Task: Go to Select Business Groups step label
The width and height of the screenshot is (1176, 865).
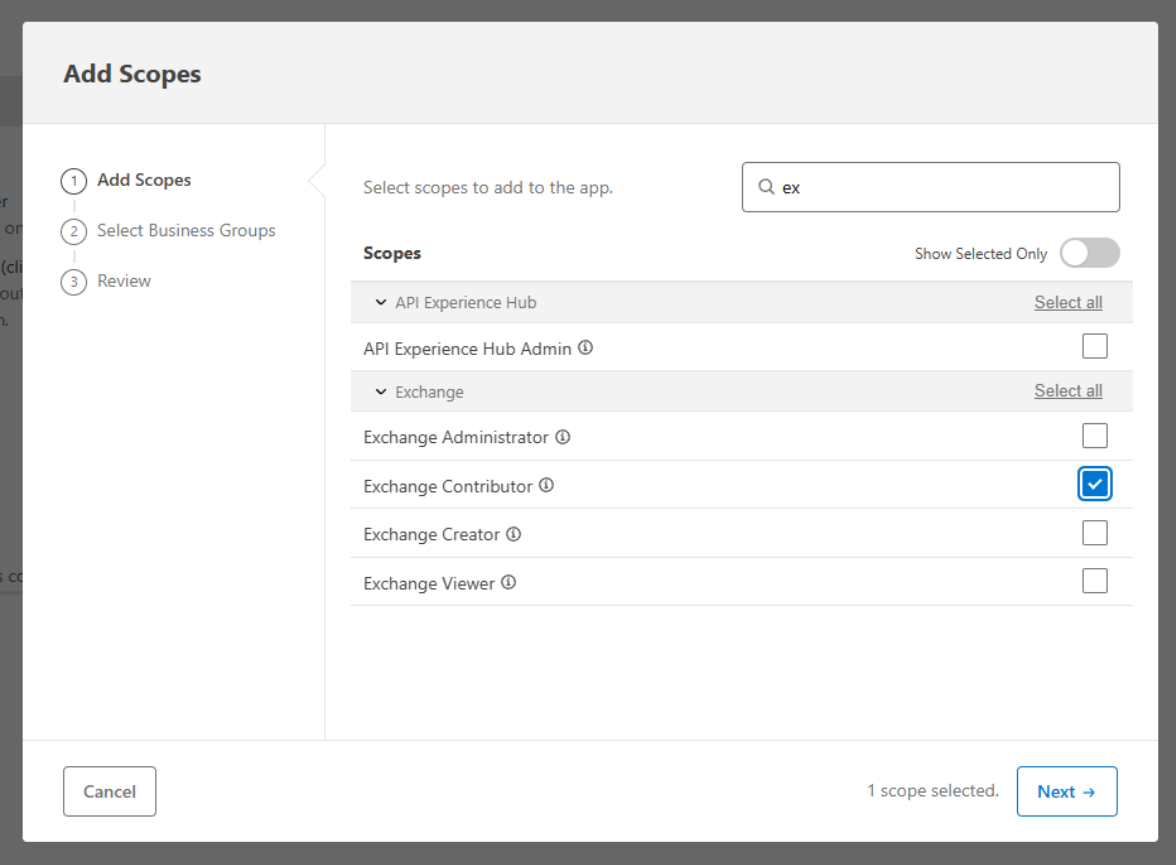Action: point(186,230)
